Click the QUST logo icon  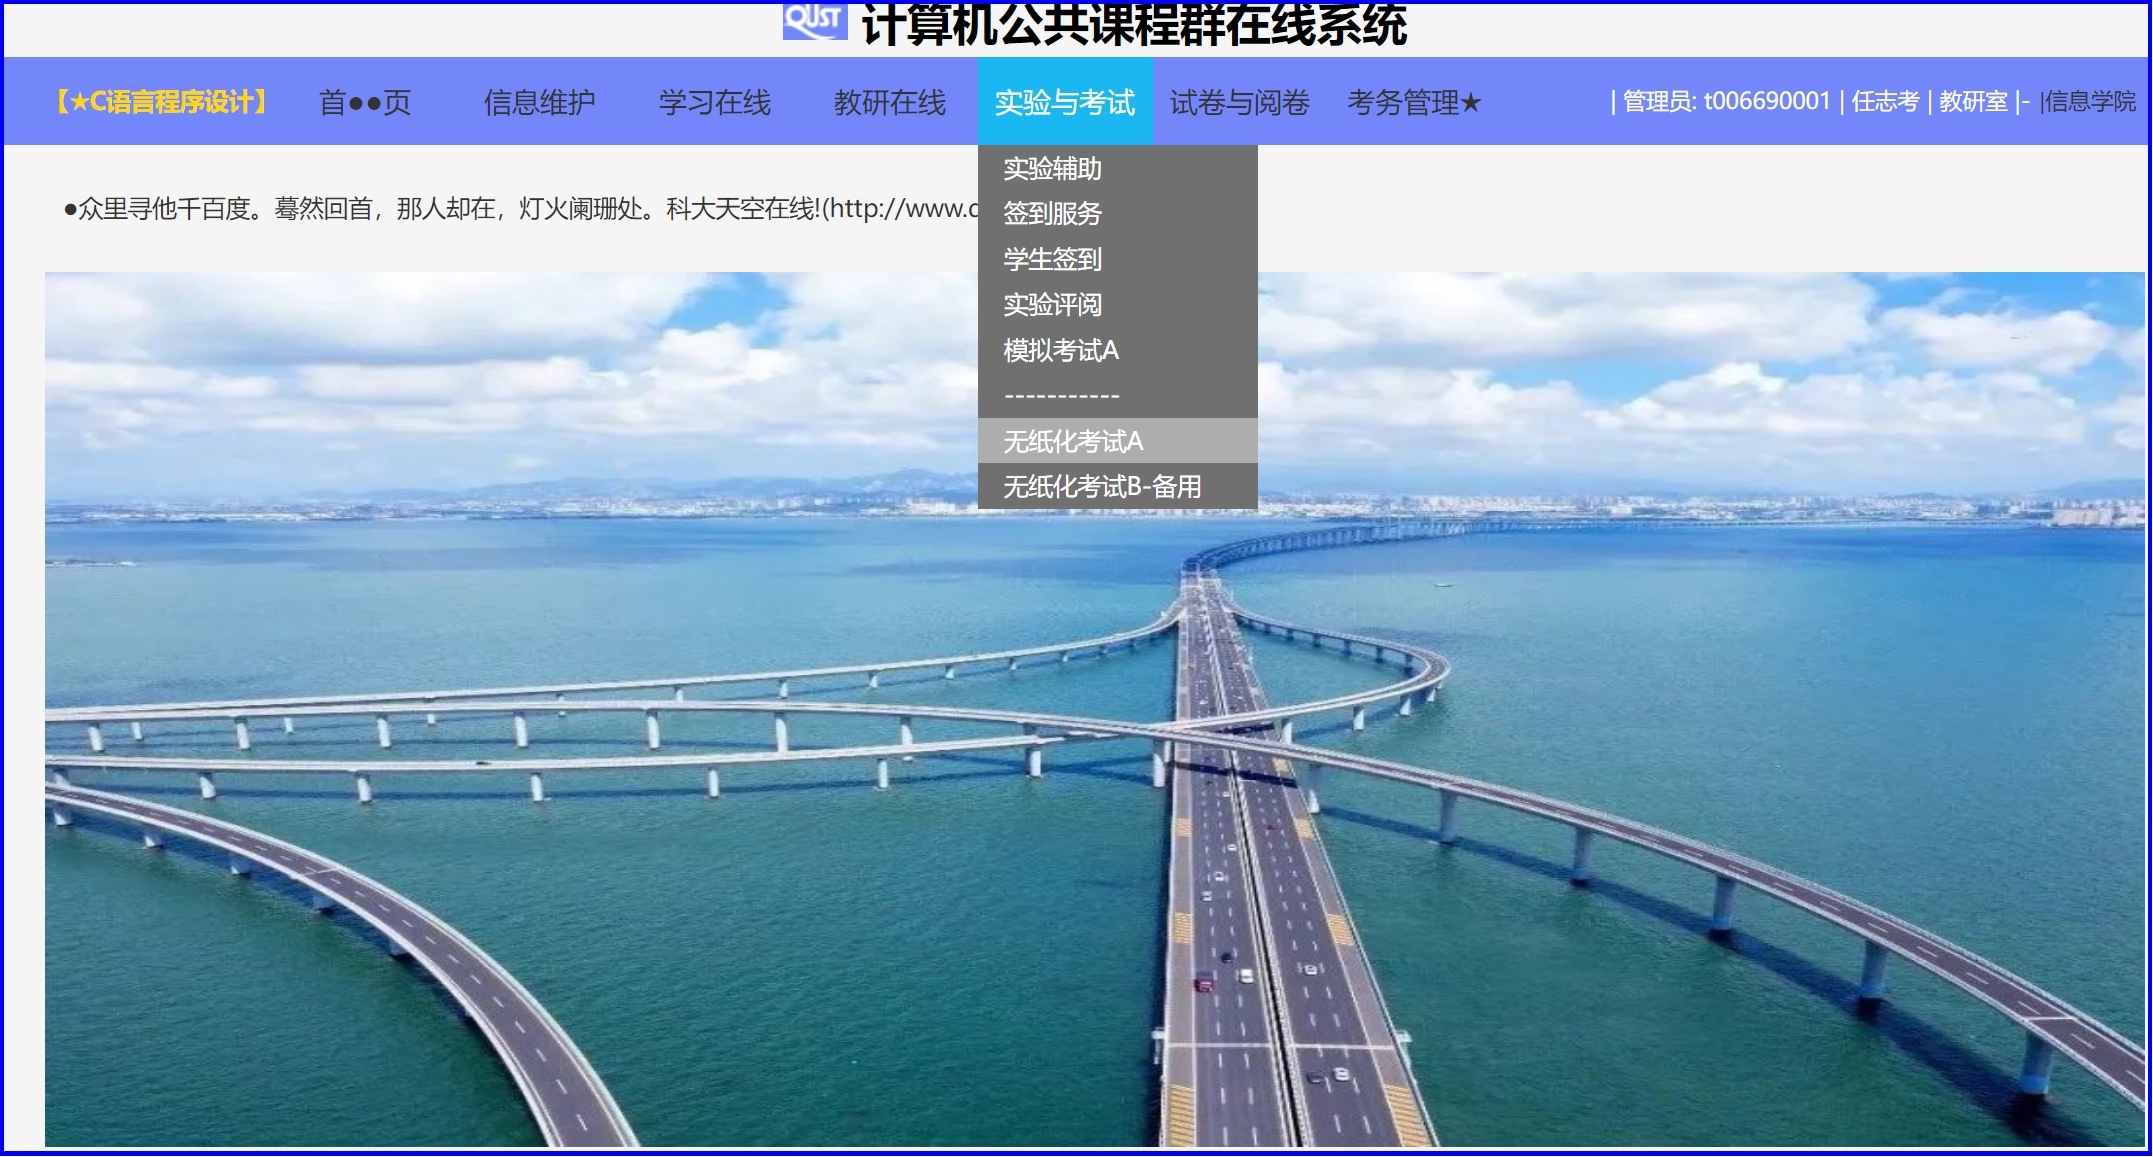tap(814, 20)
